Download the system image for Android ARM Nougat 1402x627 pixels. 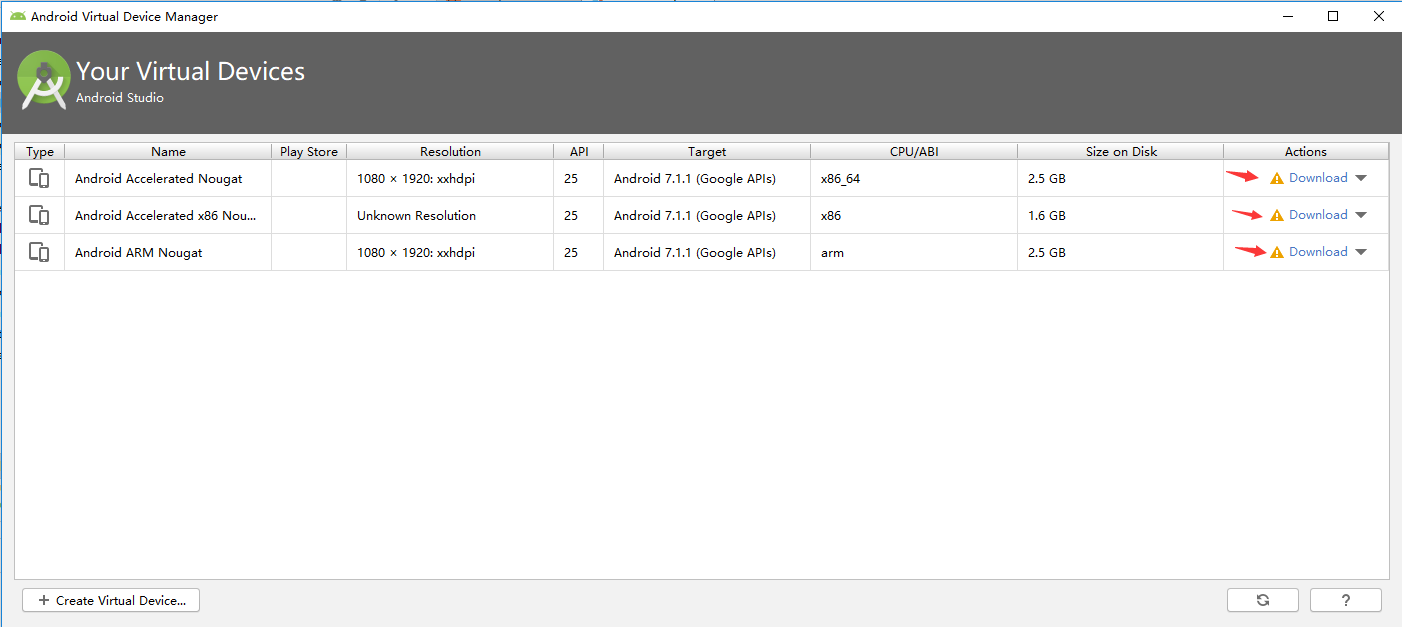1318,252
